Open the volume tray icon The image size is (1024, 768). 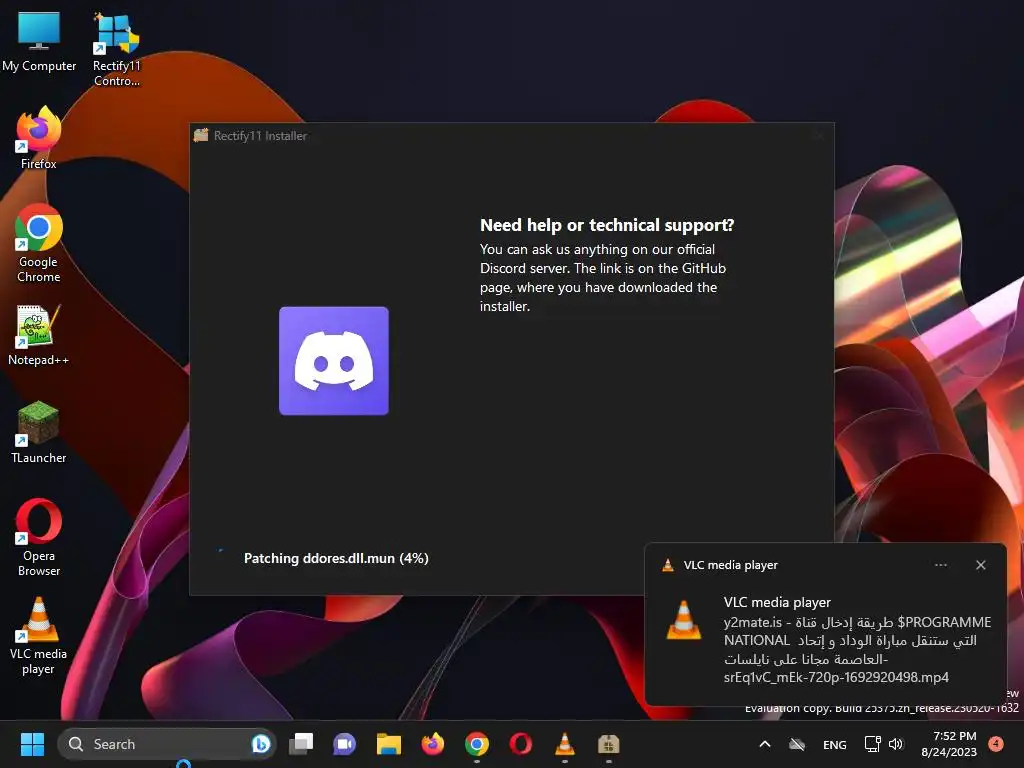pyautogui.click(x=896, y=744)
